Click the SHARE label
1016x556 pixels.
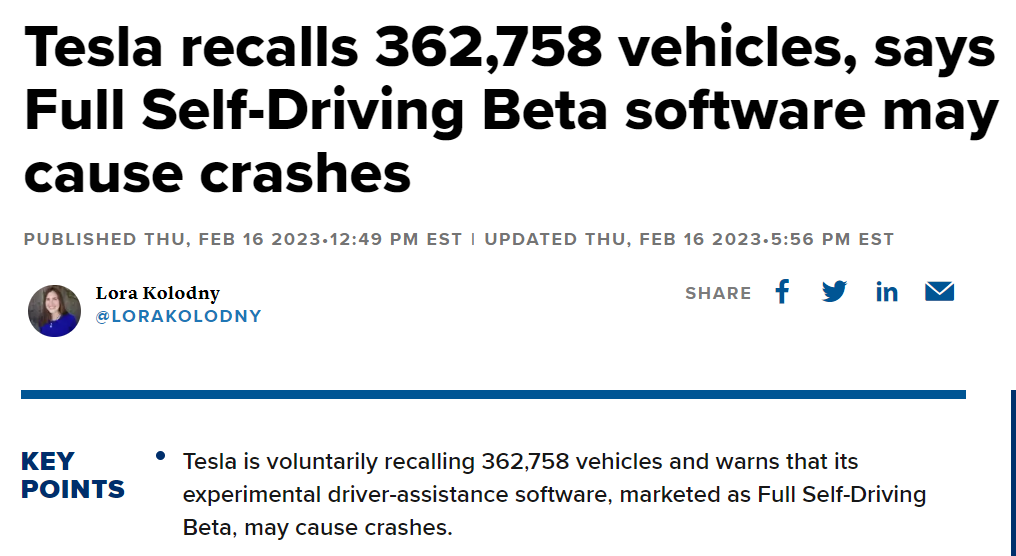pyautogui.click(x=718, y=293)
